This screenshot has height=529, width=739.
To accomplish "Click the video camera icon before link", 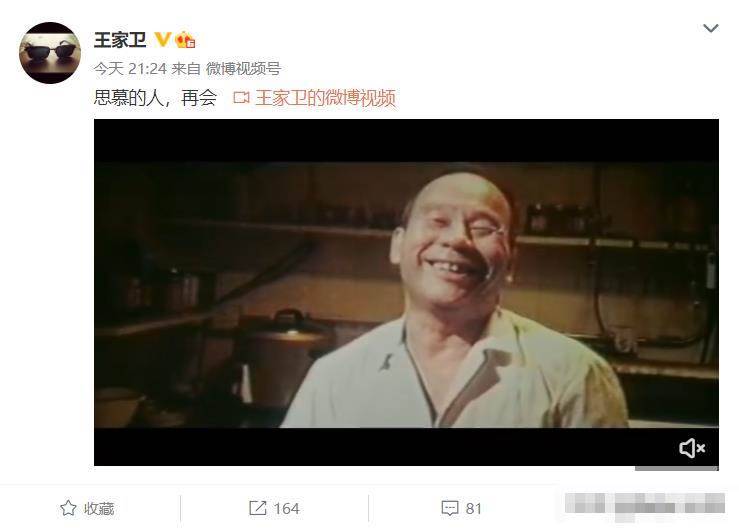I will (241, 98).
